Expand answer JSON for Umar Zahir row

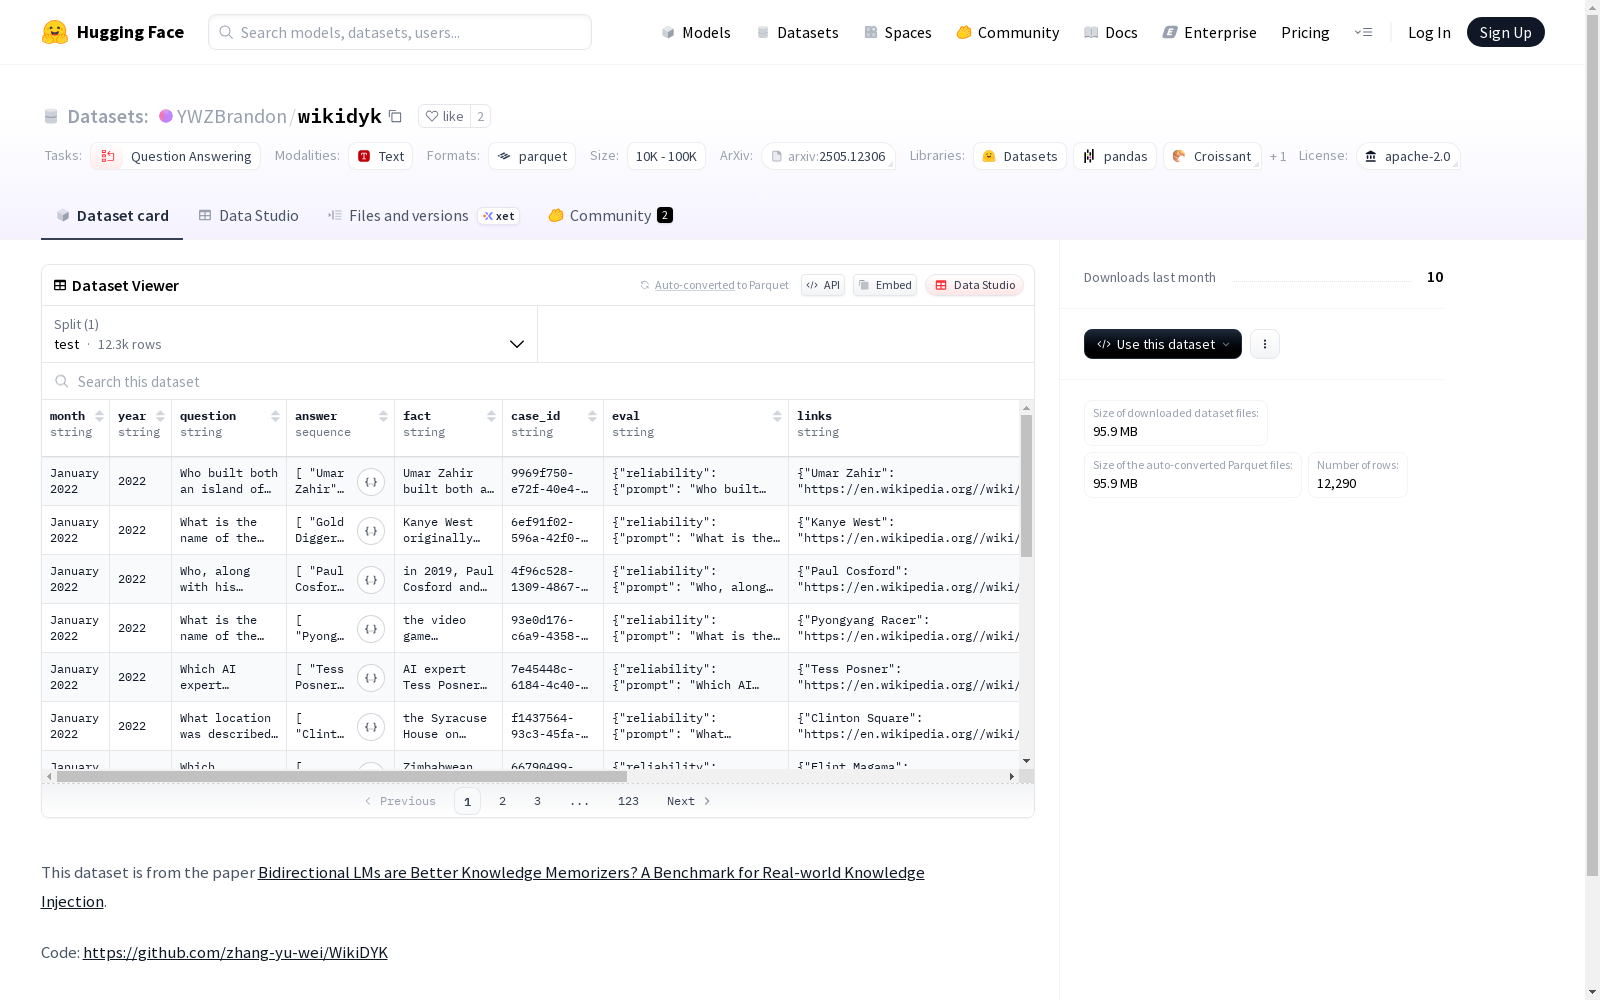pos(371,482)
